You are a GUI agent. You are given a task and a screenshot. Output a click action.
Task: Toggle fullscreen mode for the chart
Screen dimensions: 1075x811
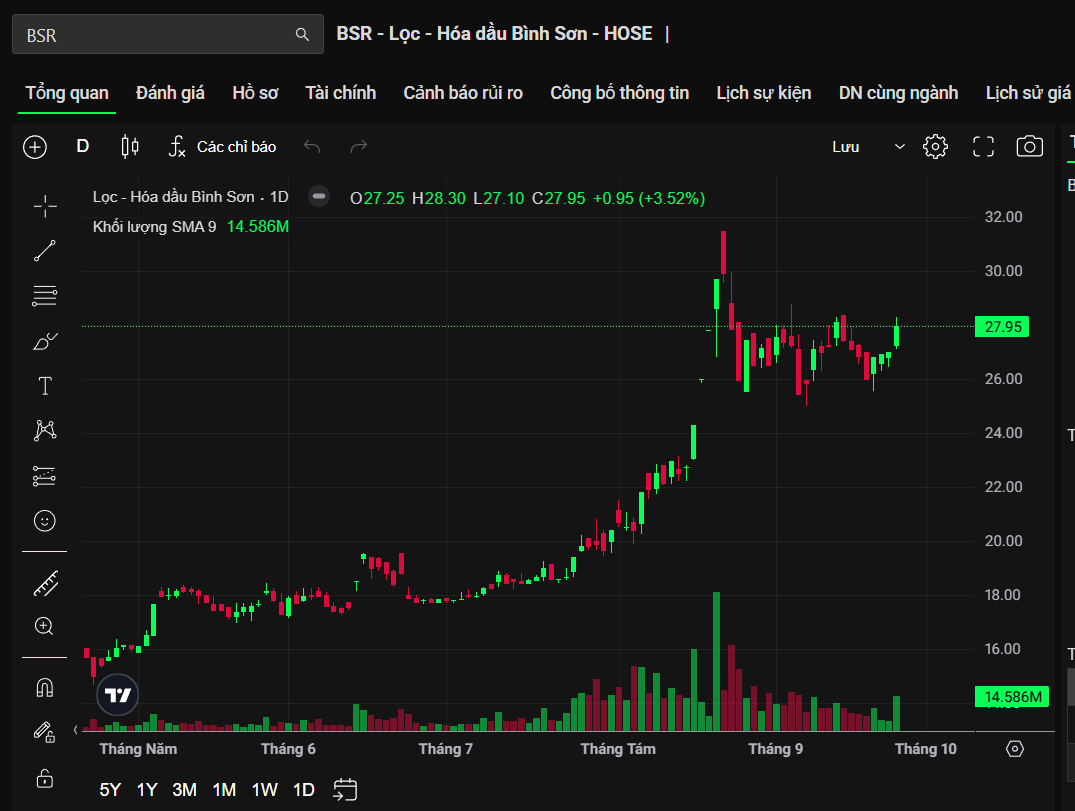(983, 146)
